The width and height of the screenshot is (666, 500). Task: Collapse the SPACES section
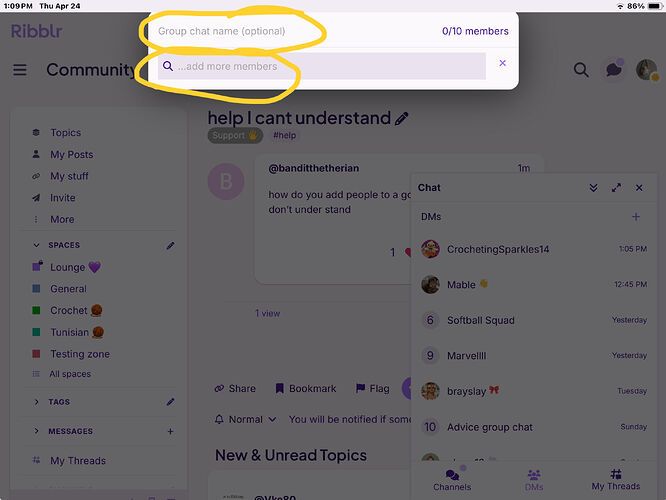(x=37, y=245)
